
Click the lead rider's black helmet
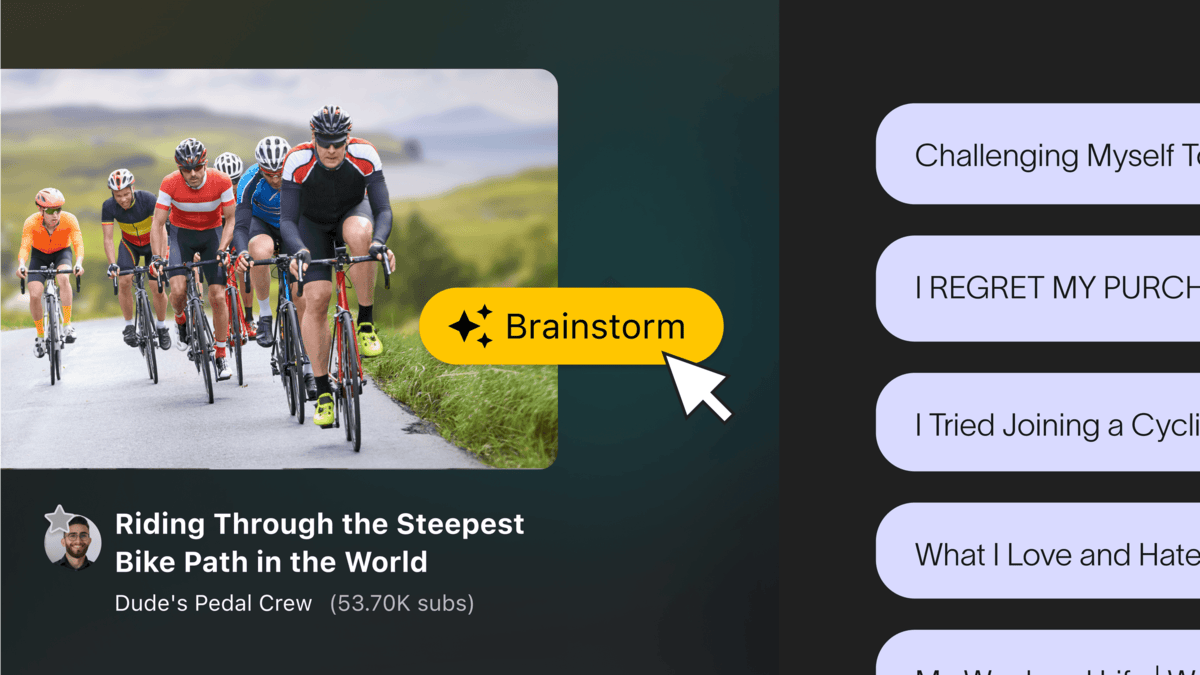330,122
